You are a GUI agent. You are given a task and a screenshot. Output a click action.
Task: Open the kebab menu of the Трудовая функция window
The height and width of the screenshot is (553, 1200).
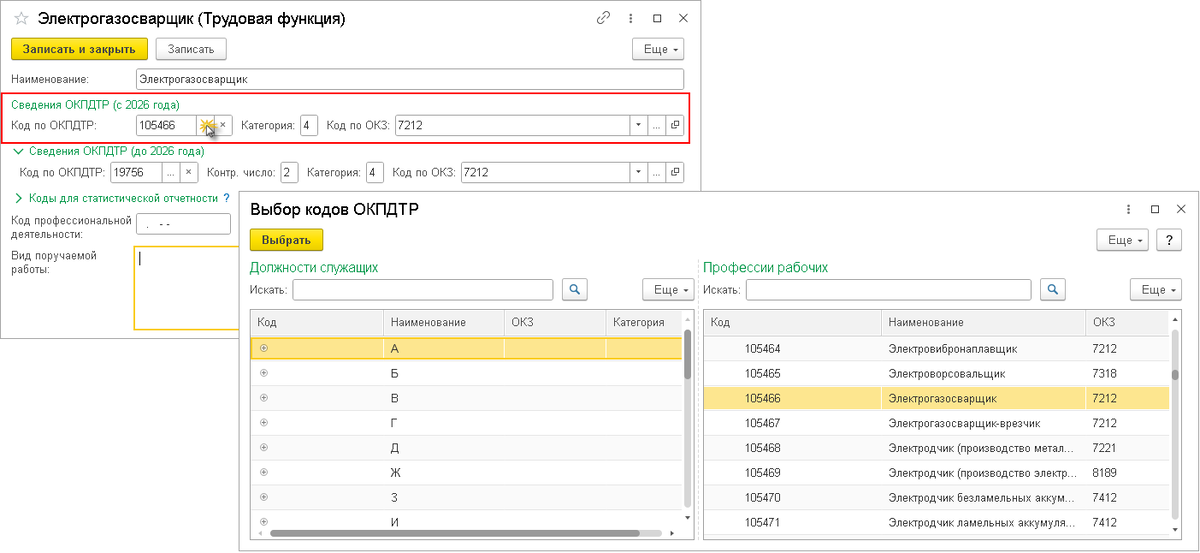[x=631, y=18]
